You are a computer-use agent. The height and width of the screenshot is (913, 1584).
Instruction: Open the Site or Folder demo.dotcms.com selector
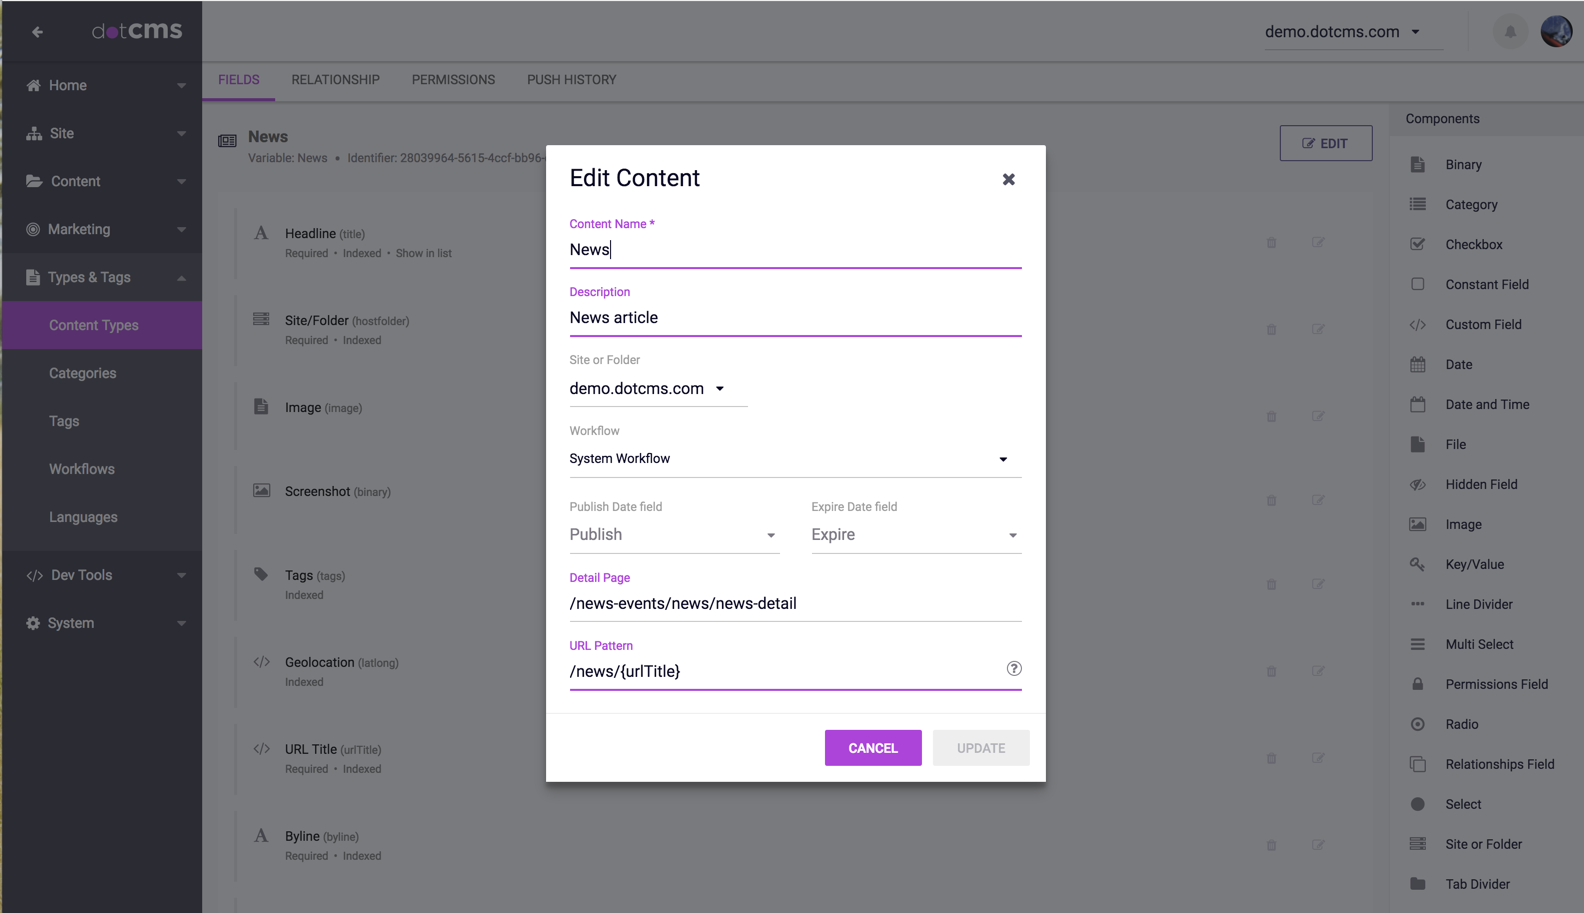tap(647, 389)
